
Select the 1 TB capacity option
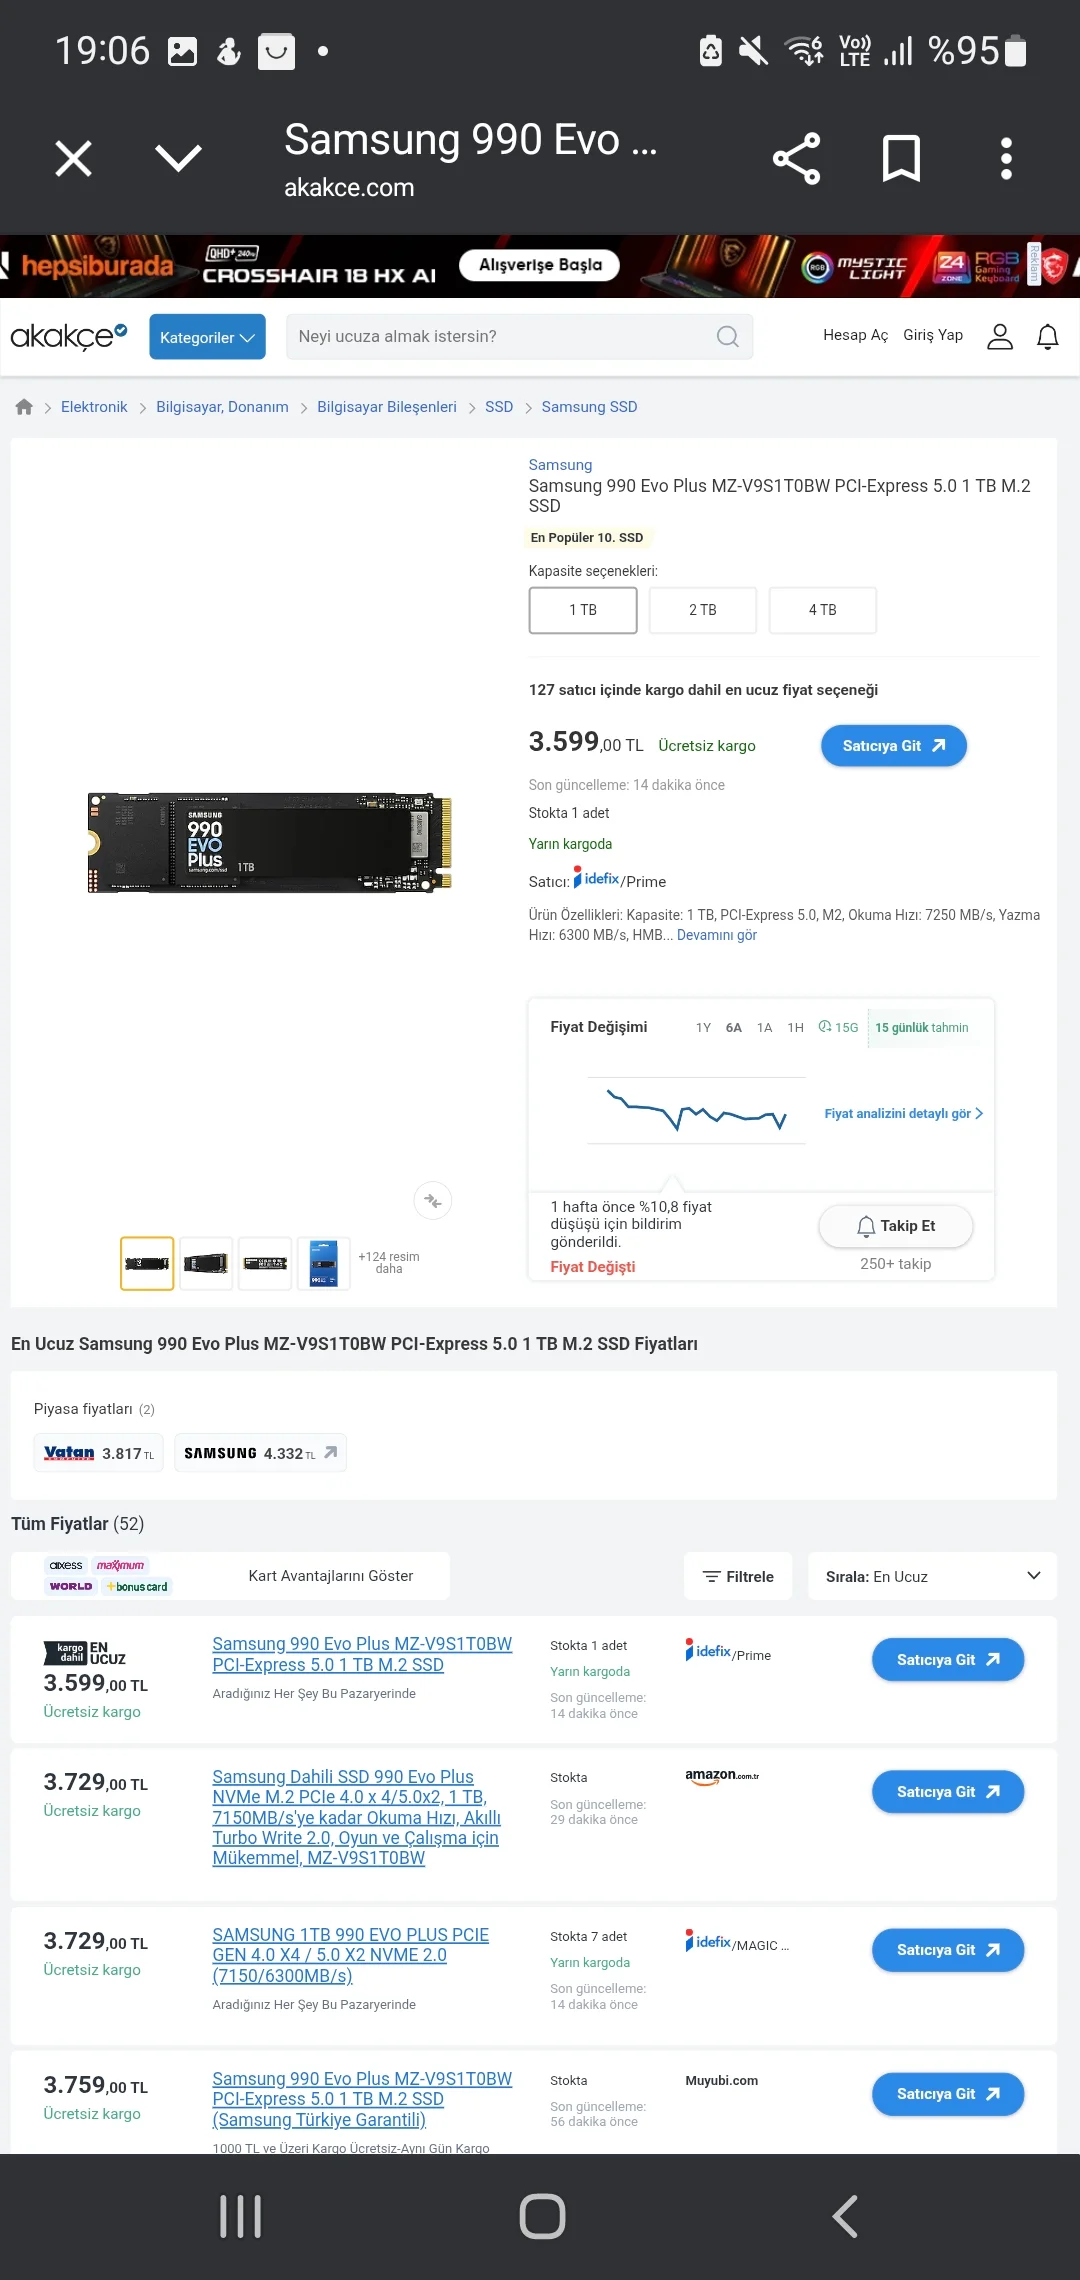pyautogui.click(x=583, y=610)
